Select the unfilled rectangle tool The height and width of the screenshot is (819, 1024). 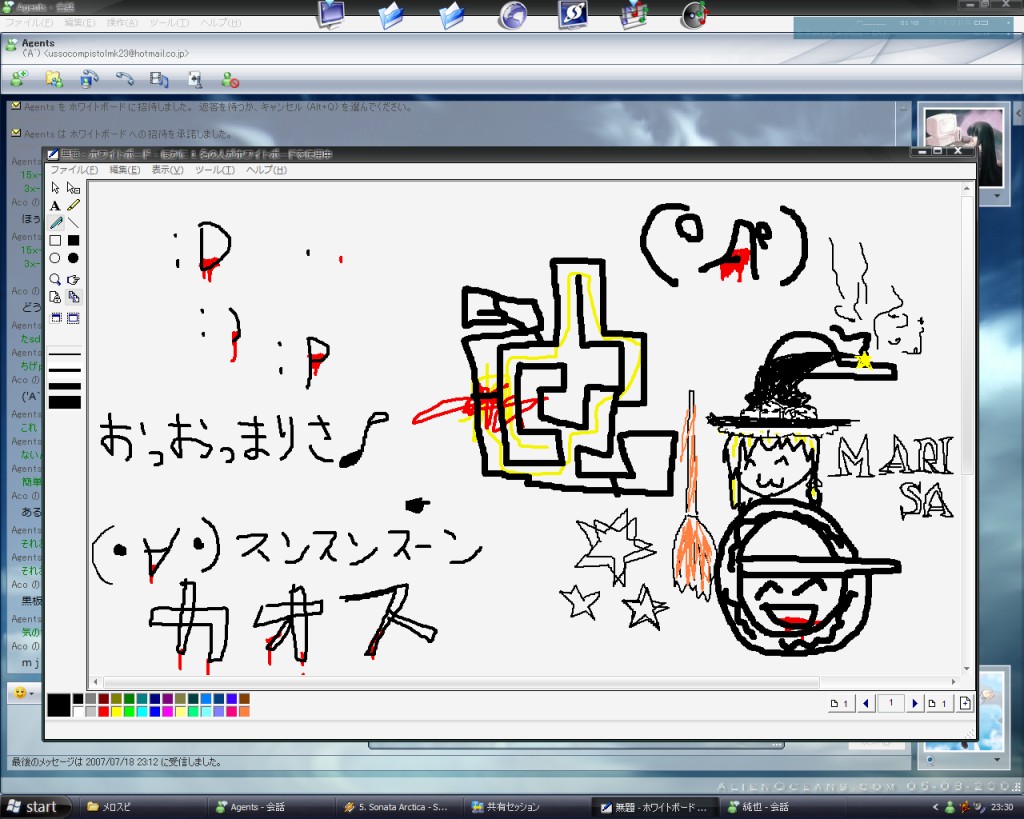56,241
